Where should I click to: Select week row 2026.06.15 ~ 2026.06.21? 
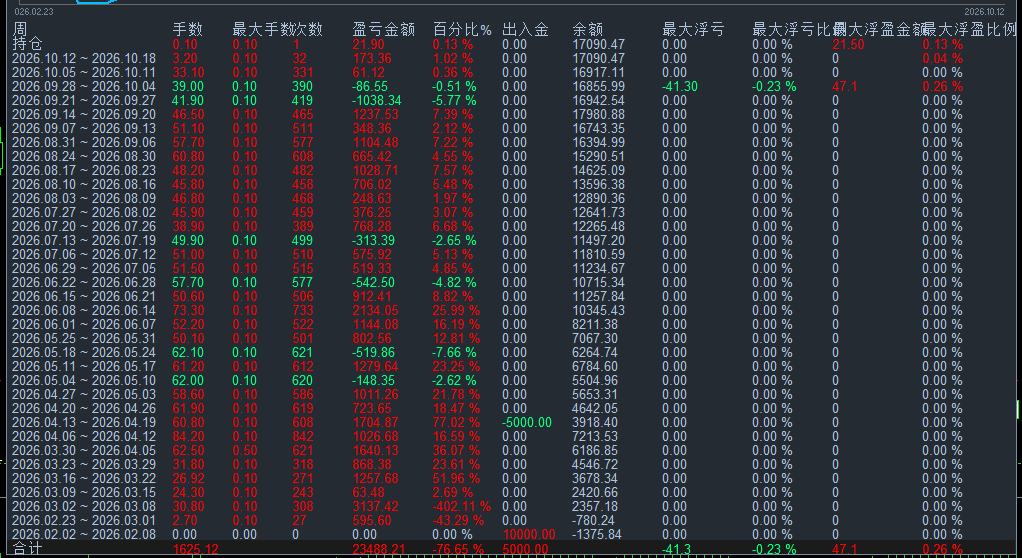pos(84,297)
